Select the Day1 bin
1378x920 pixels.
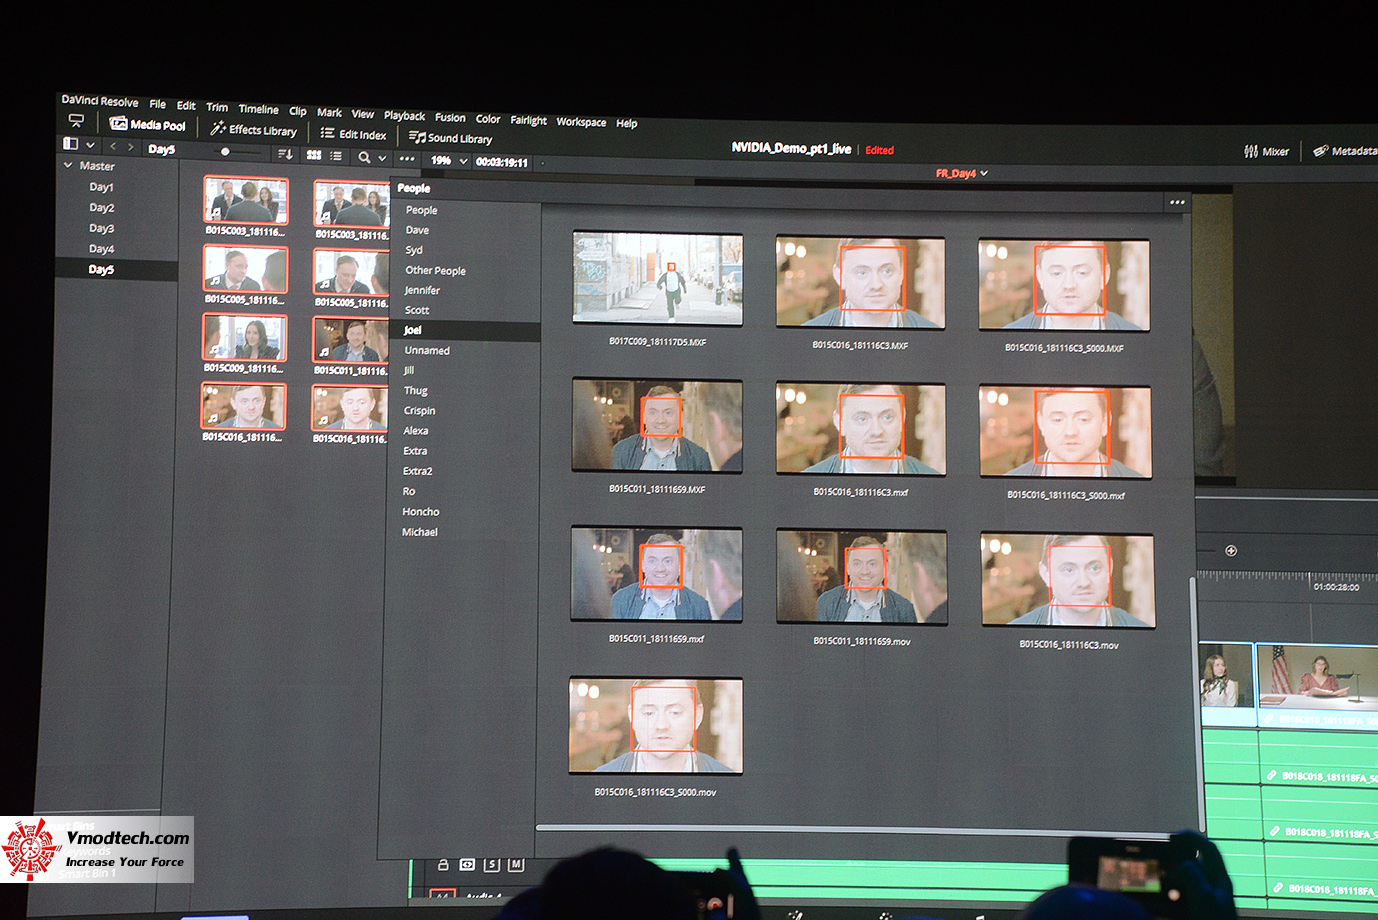(x=101, y=187)
